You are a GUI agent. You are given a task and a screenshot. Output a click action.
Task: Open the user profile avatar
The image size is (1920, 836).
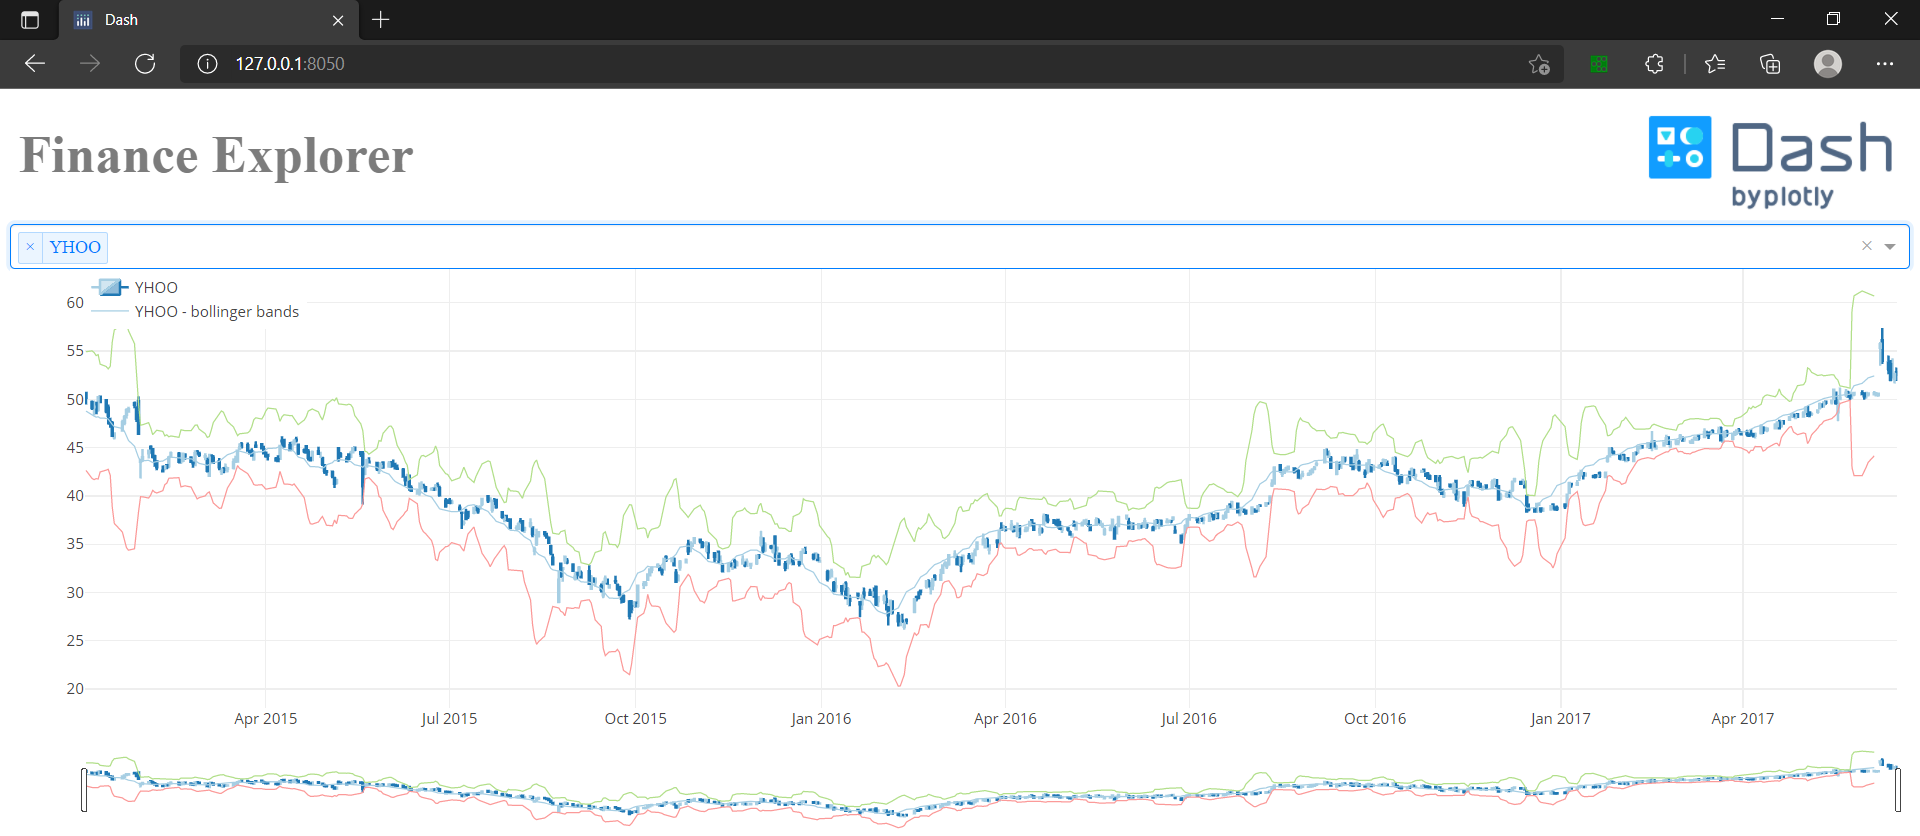click(1828, 64)
